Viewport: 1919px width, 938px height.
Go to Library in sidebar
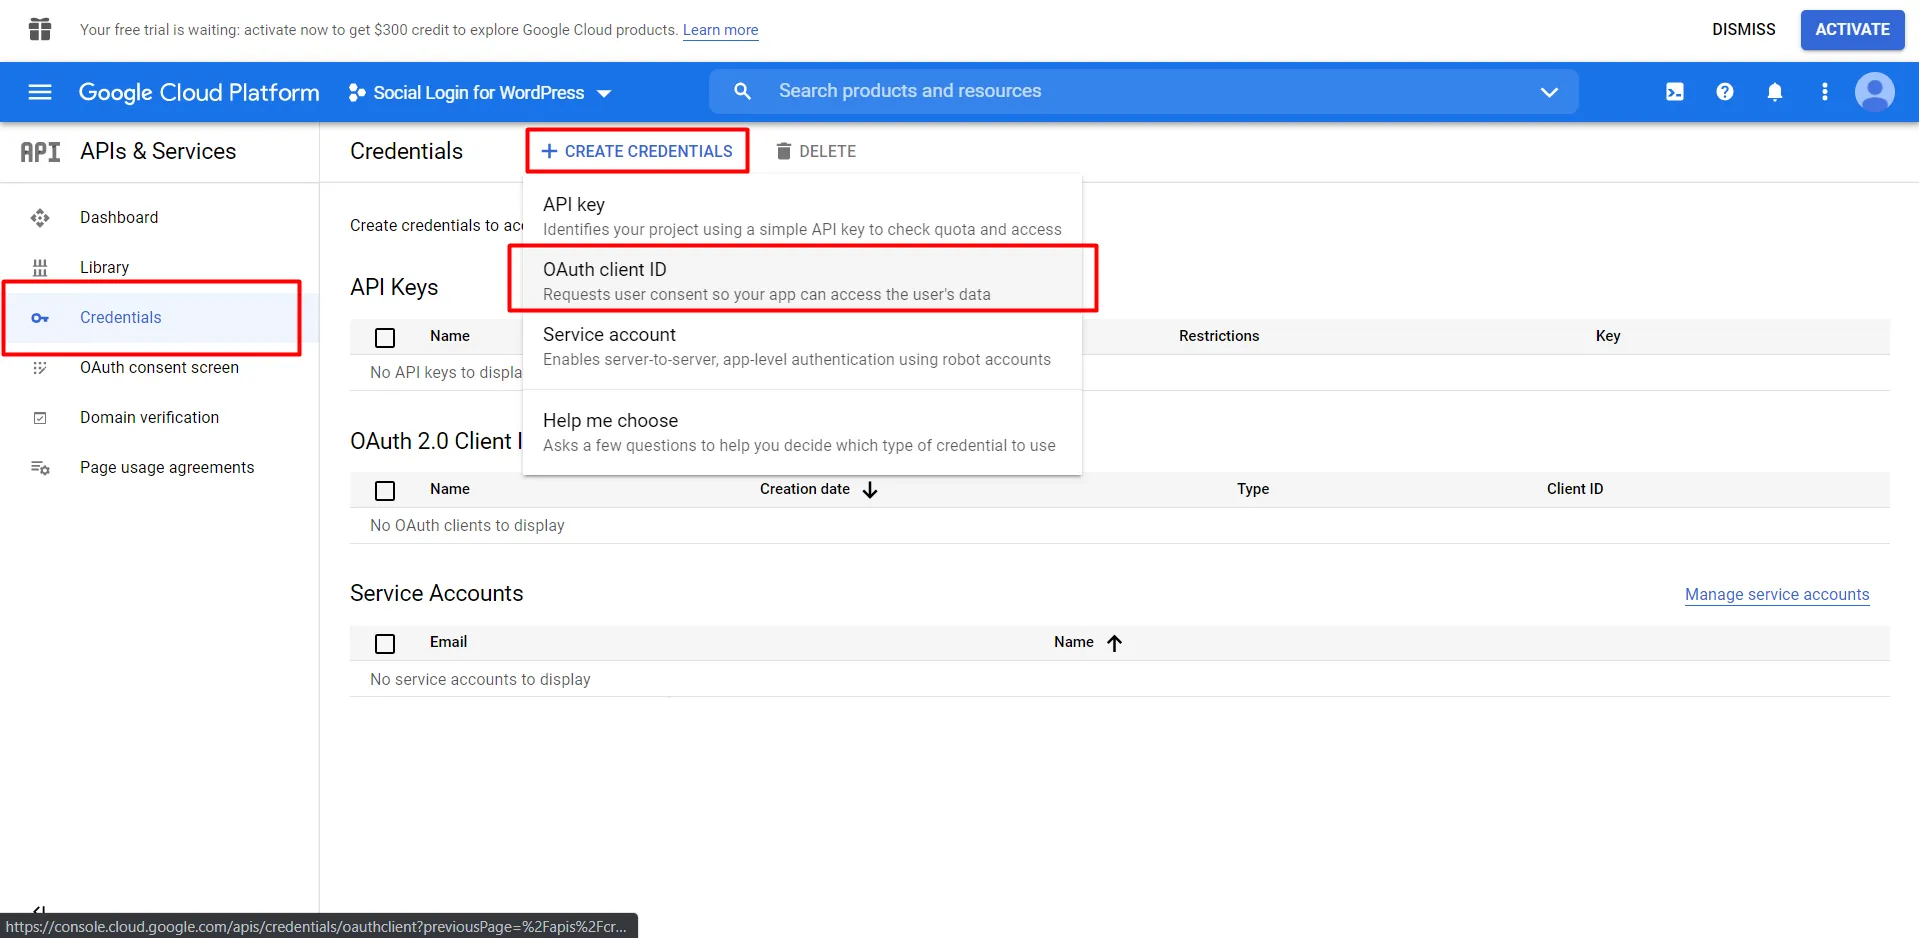(104, 268)
